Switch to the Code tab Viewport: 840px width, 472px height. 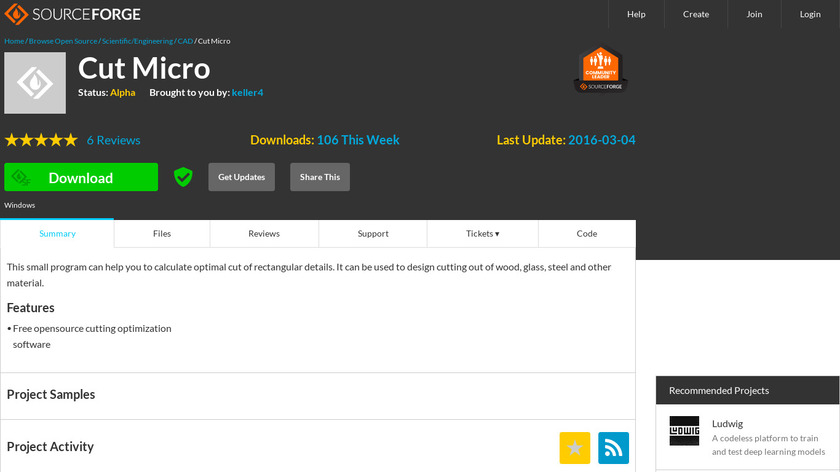coord(587,234)
